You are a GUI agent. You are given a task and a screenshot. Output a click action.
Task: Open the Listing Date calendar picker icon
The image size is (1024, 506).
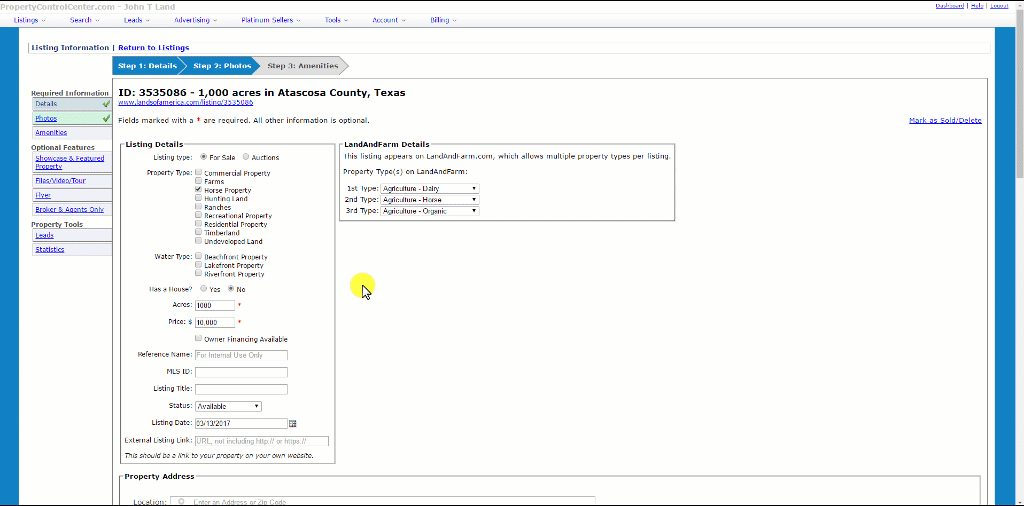(x=293, y=424)
